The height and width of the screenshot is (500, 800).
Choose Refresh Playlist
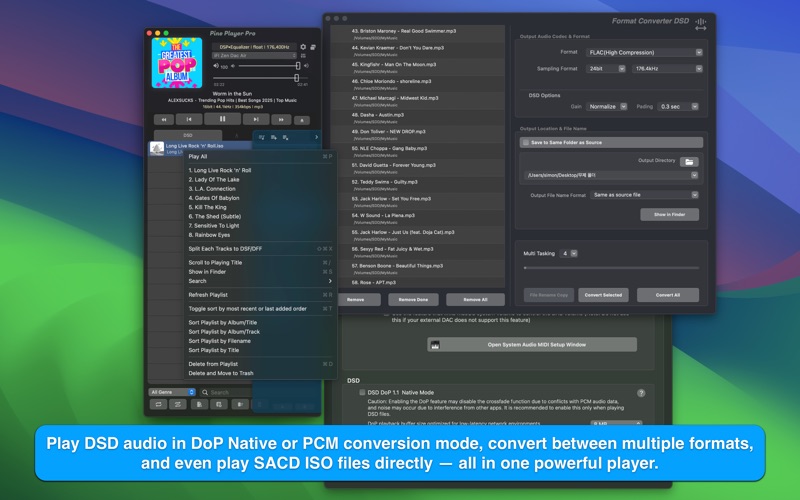tap(260, 295)
